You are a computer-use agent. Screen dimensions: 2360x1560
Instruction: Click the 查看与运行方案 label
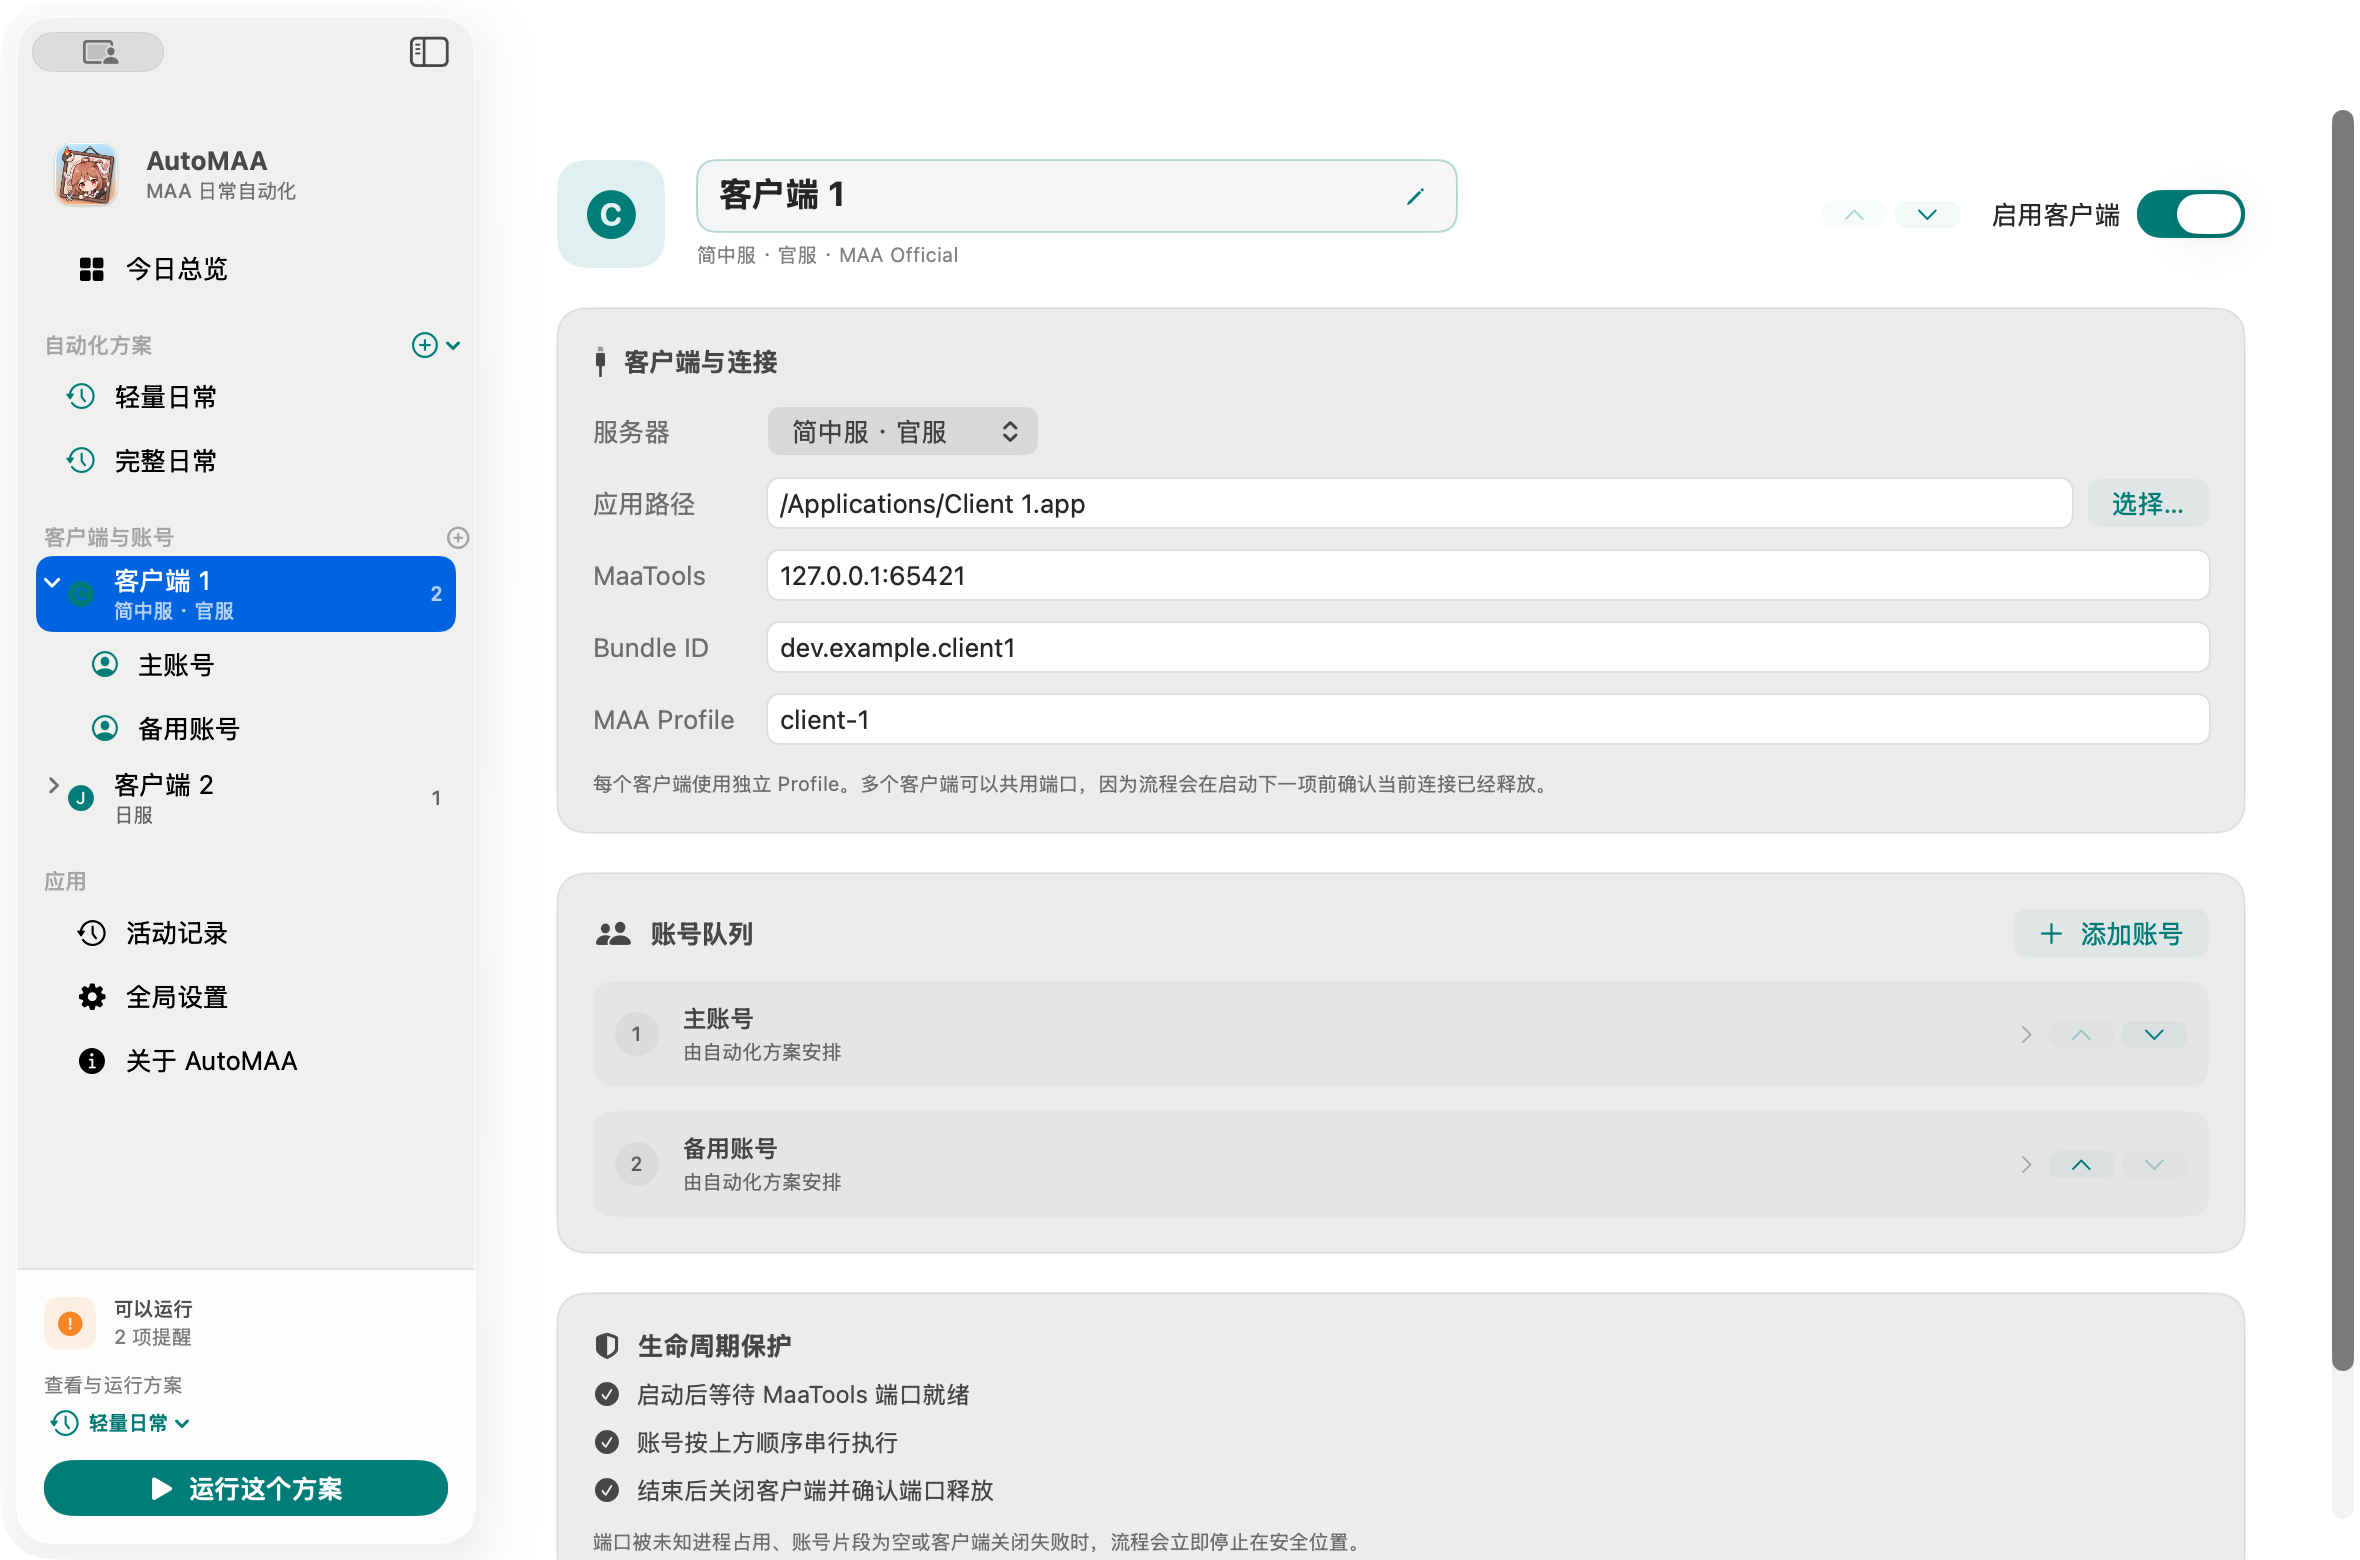(x=113, y=1385)
